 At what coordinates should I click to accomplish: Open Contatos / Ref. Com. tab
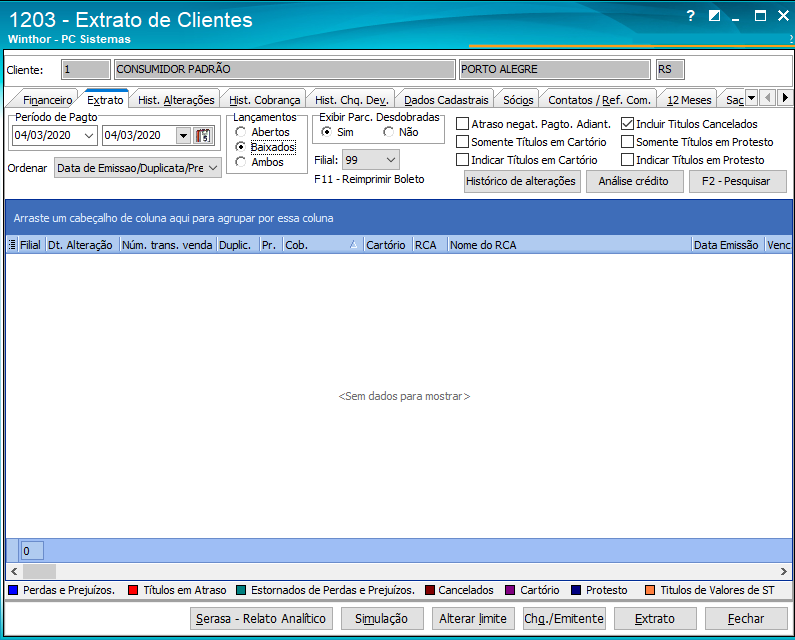pyautogui.click(x=599, y=100)
